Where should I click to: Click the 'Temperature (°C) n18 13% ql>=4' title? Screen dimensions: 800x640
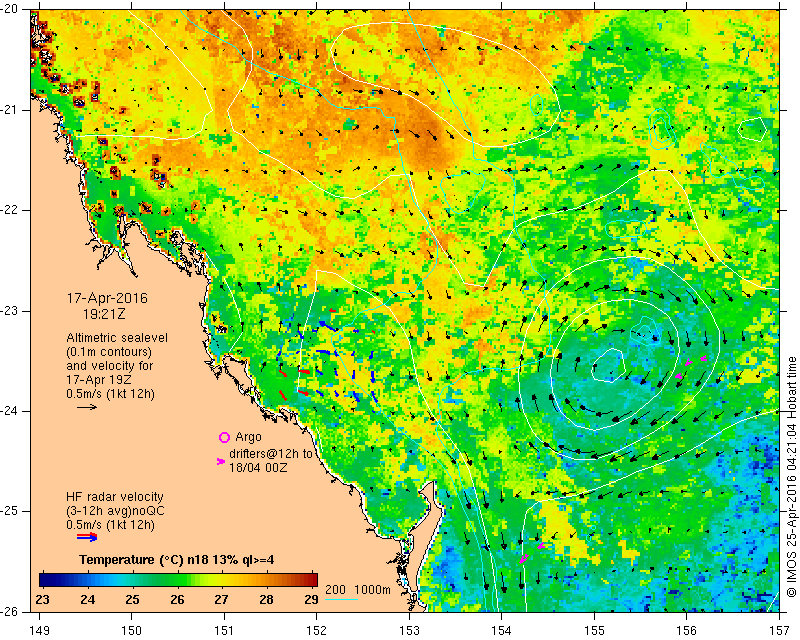[x=177, y=560]
